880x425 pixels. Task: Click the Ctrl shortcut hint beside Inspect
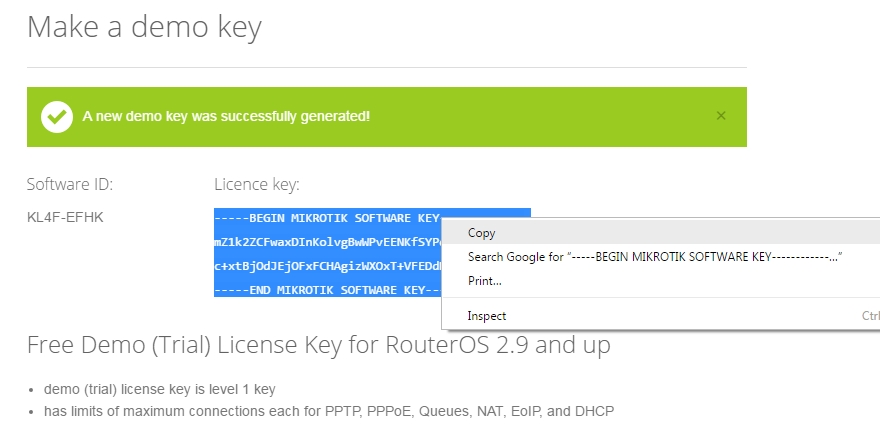coord(869,316)
